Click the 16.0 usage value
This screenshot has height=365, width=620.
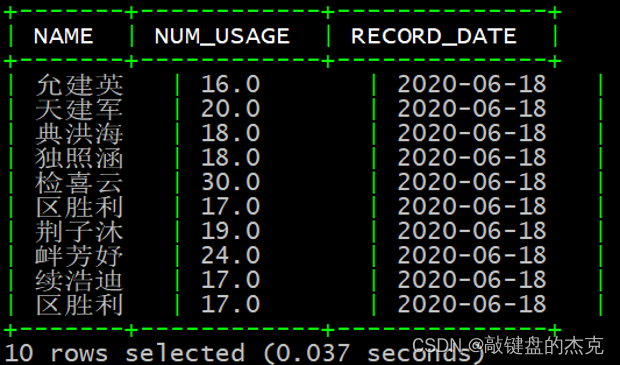[231, 85]
